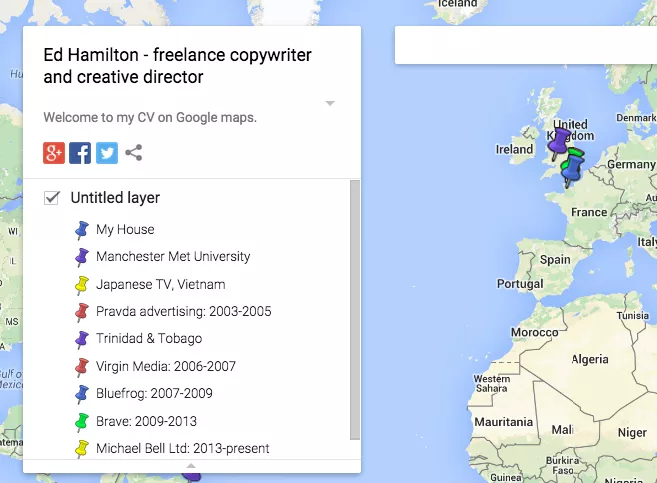This screenshot has height=483, width=657.
Task: Open Virgin Media: 2006-2007 entry
Action: pos(165,366)
